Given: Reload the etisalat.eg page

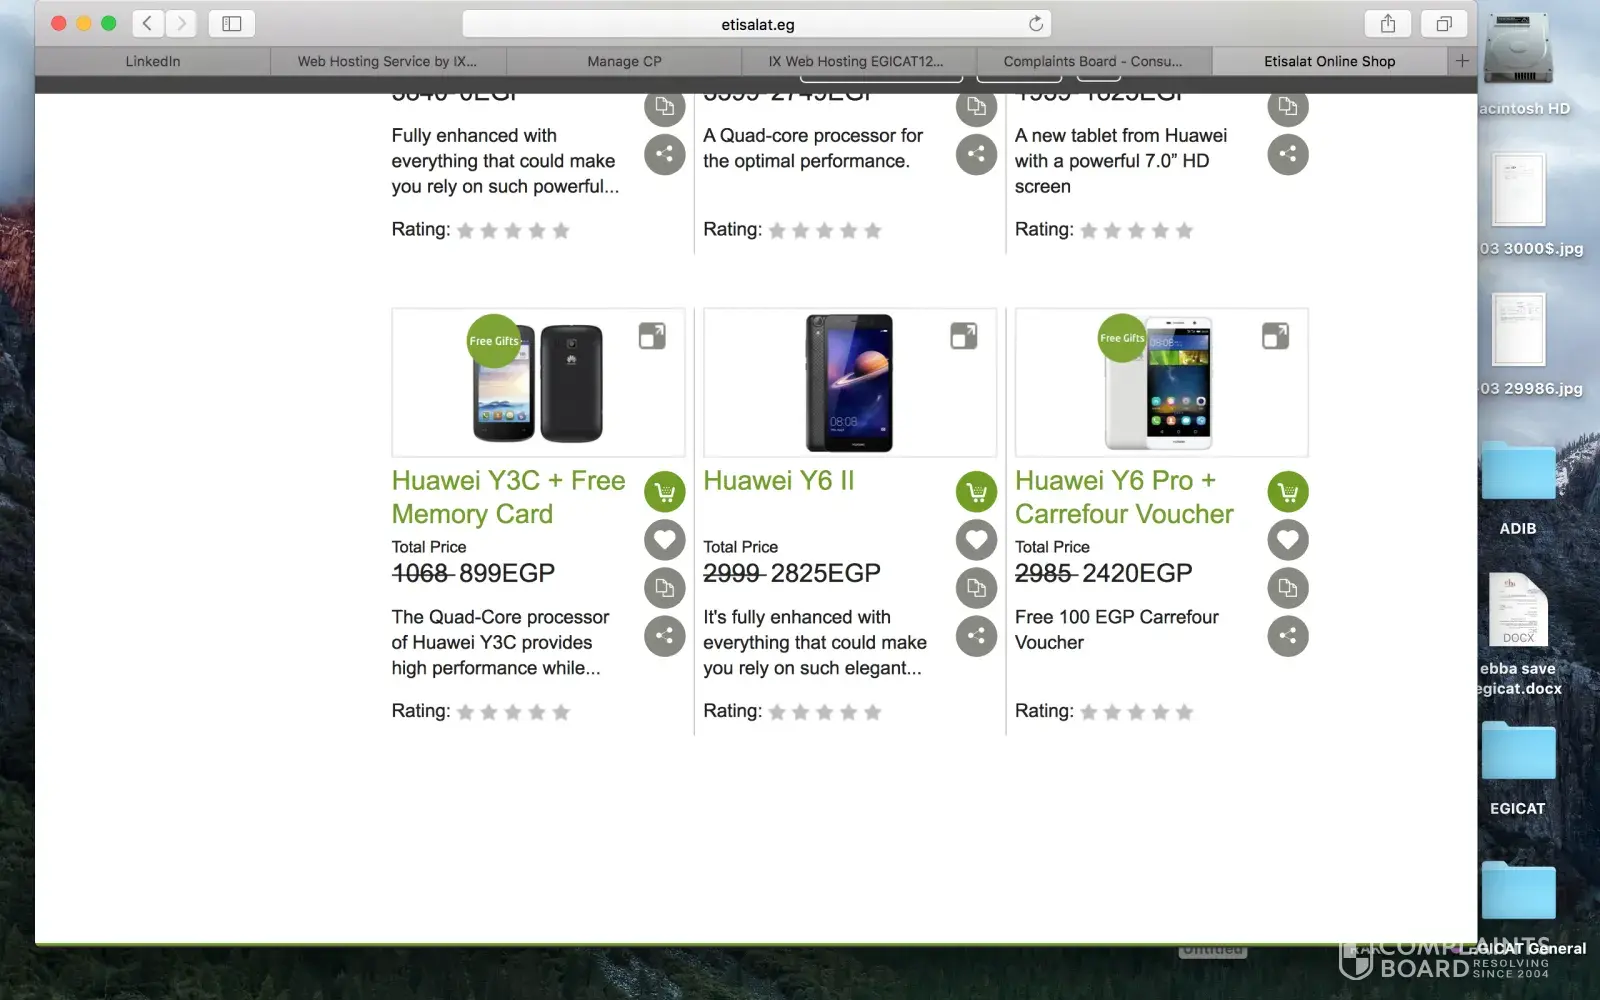Looking at the screenshot, I should [x=1036, y=24].
